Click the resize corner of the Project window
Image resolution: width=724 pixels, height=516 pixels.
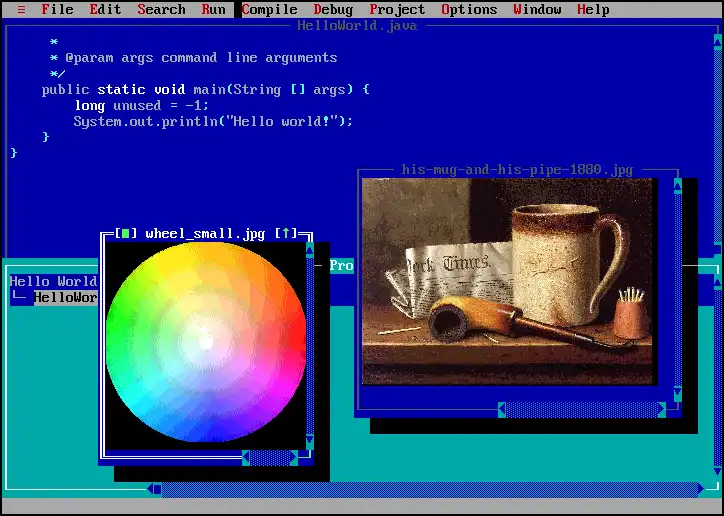coord(715,489)
